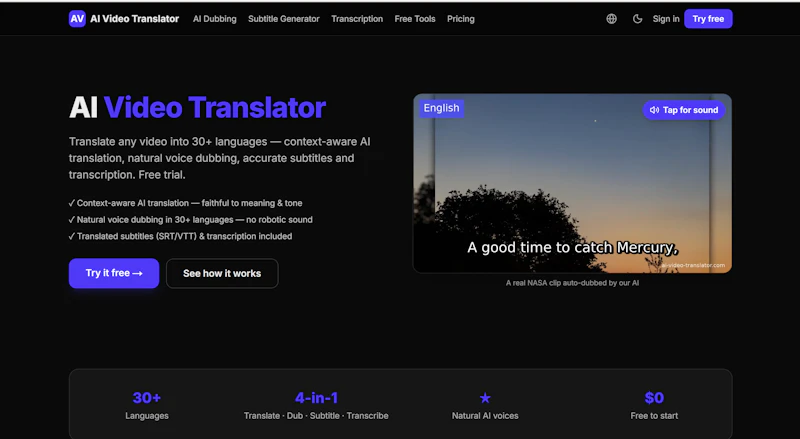Click See how it works button
The height and width of the screenshot is (439, 800).
[222, 273]
